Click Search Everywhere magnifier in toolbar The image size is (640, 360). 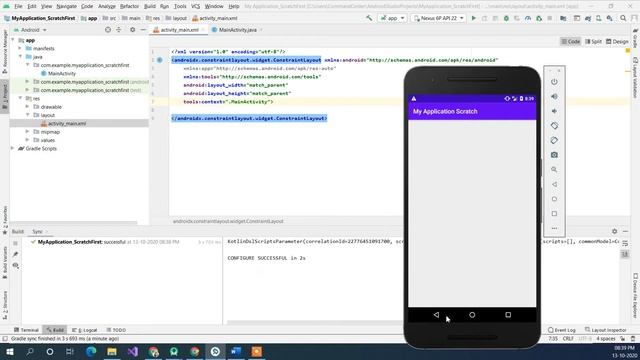(623, 18)
